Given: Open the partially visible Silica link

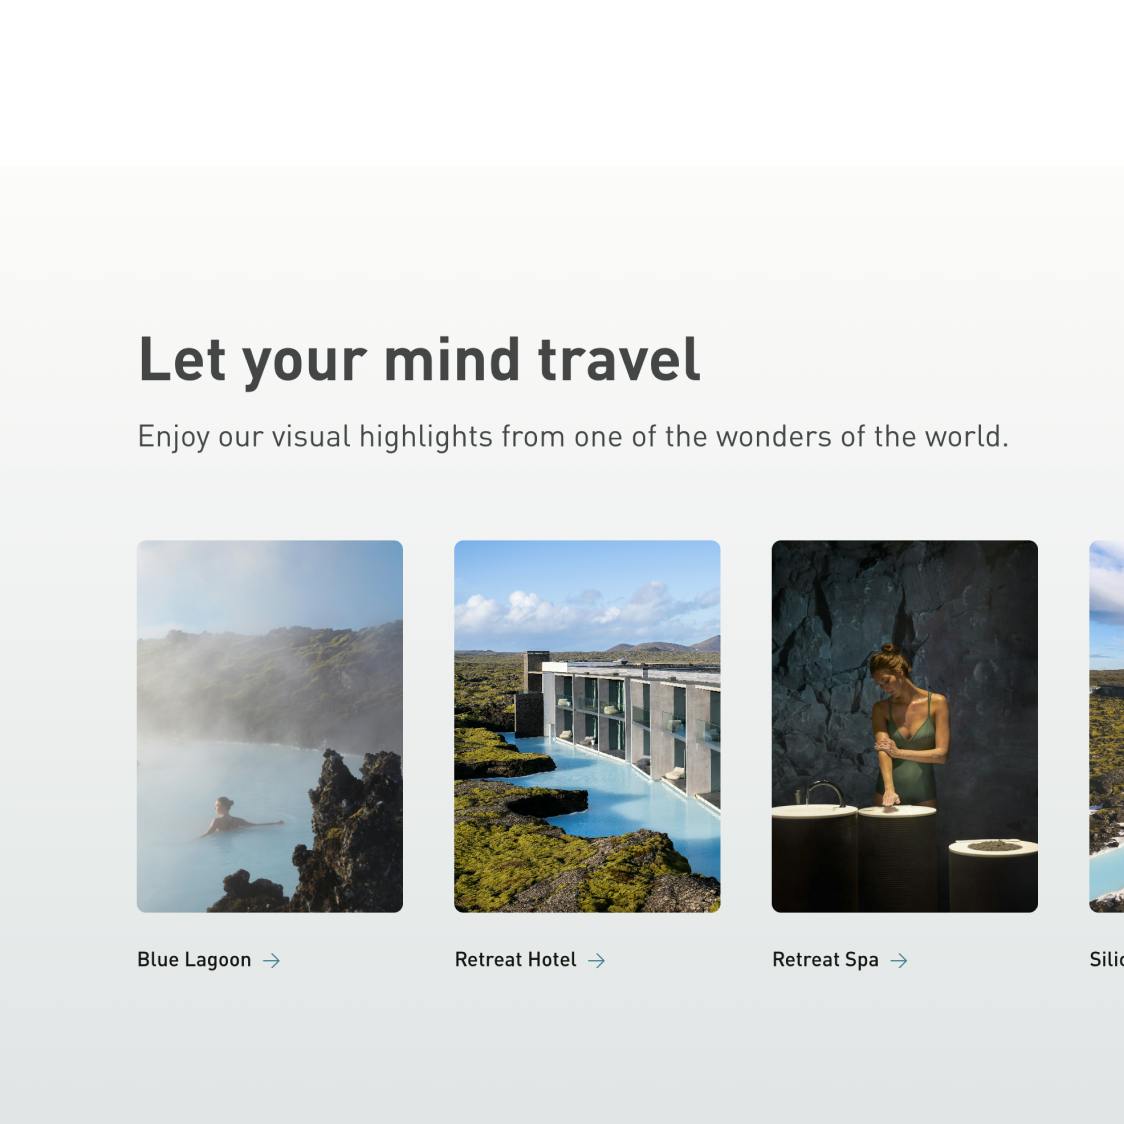Looking at the screenshot, I should click(x=1107, y=960).
